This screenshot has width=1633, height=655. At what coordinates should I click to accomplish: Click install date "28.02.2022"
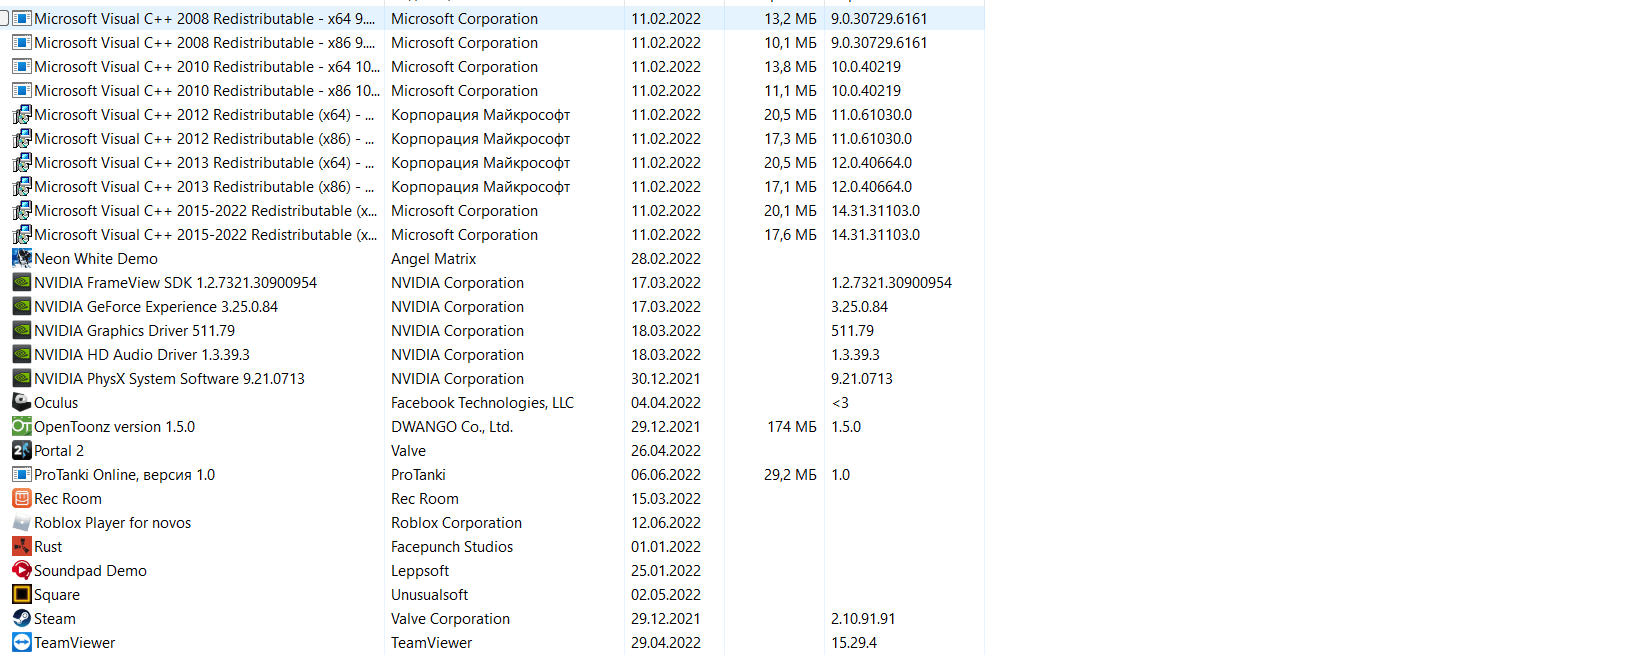[x=666, y=259]
